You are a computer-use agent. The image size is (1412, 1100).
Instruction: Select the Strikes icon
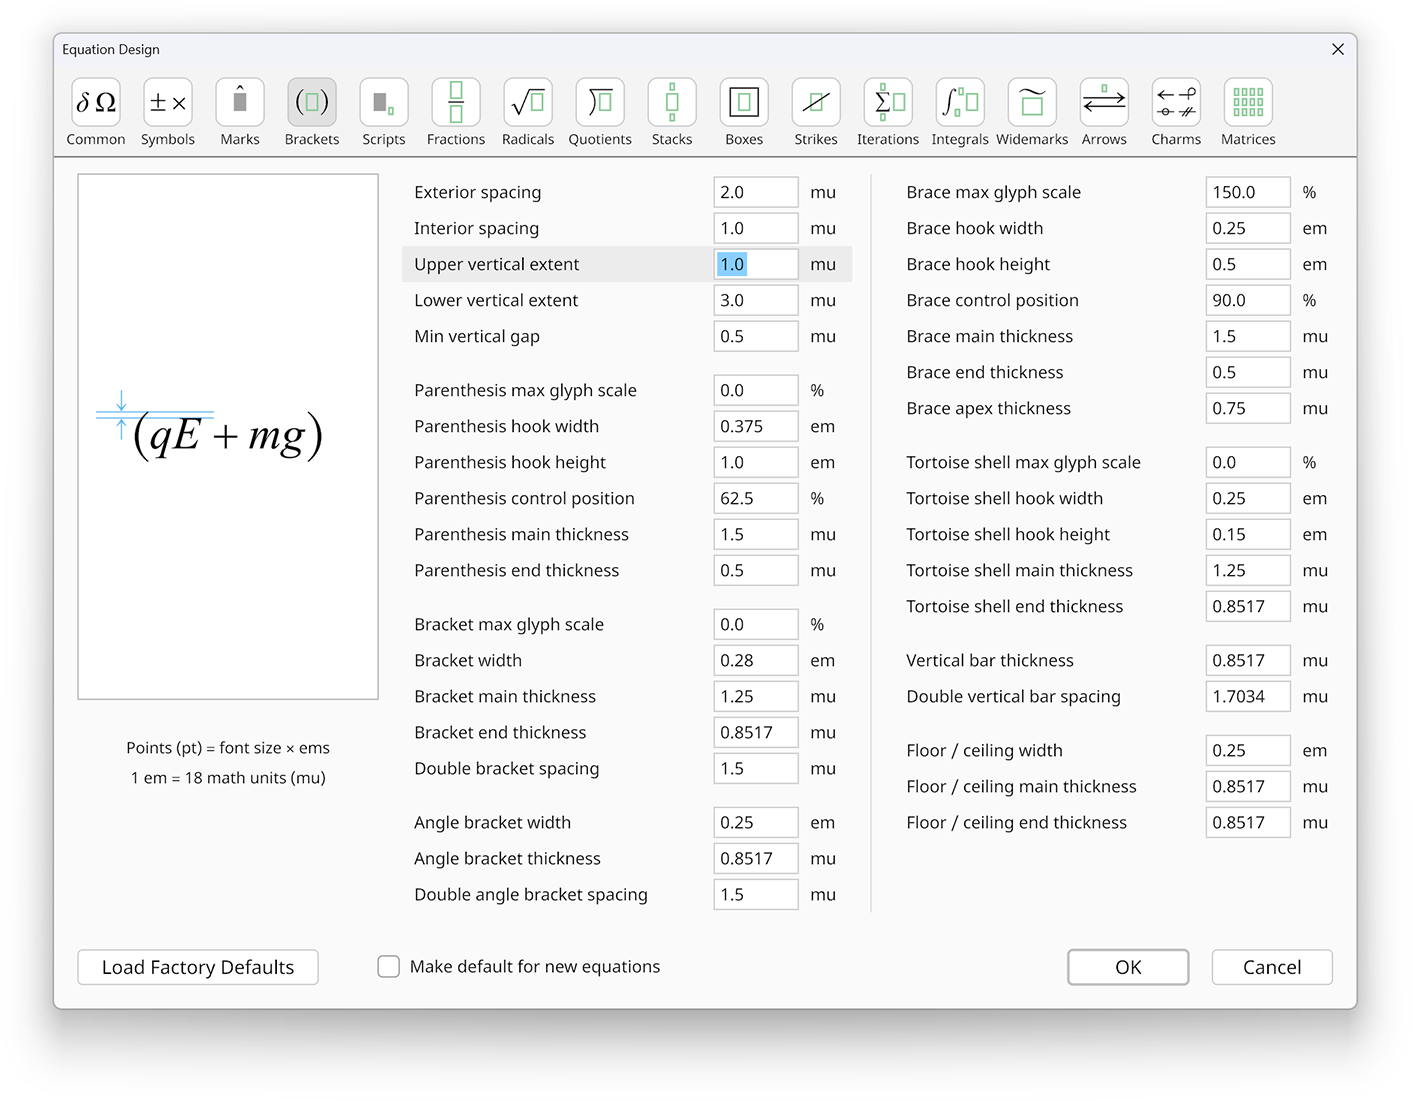click(815, 110)
